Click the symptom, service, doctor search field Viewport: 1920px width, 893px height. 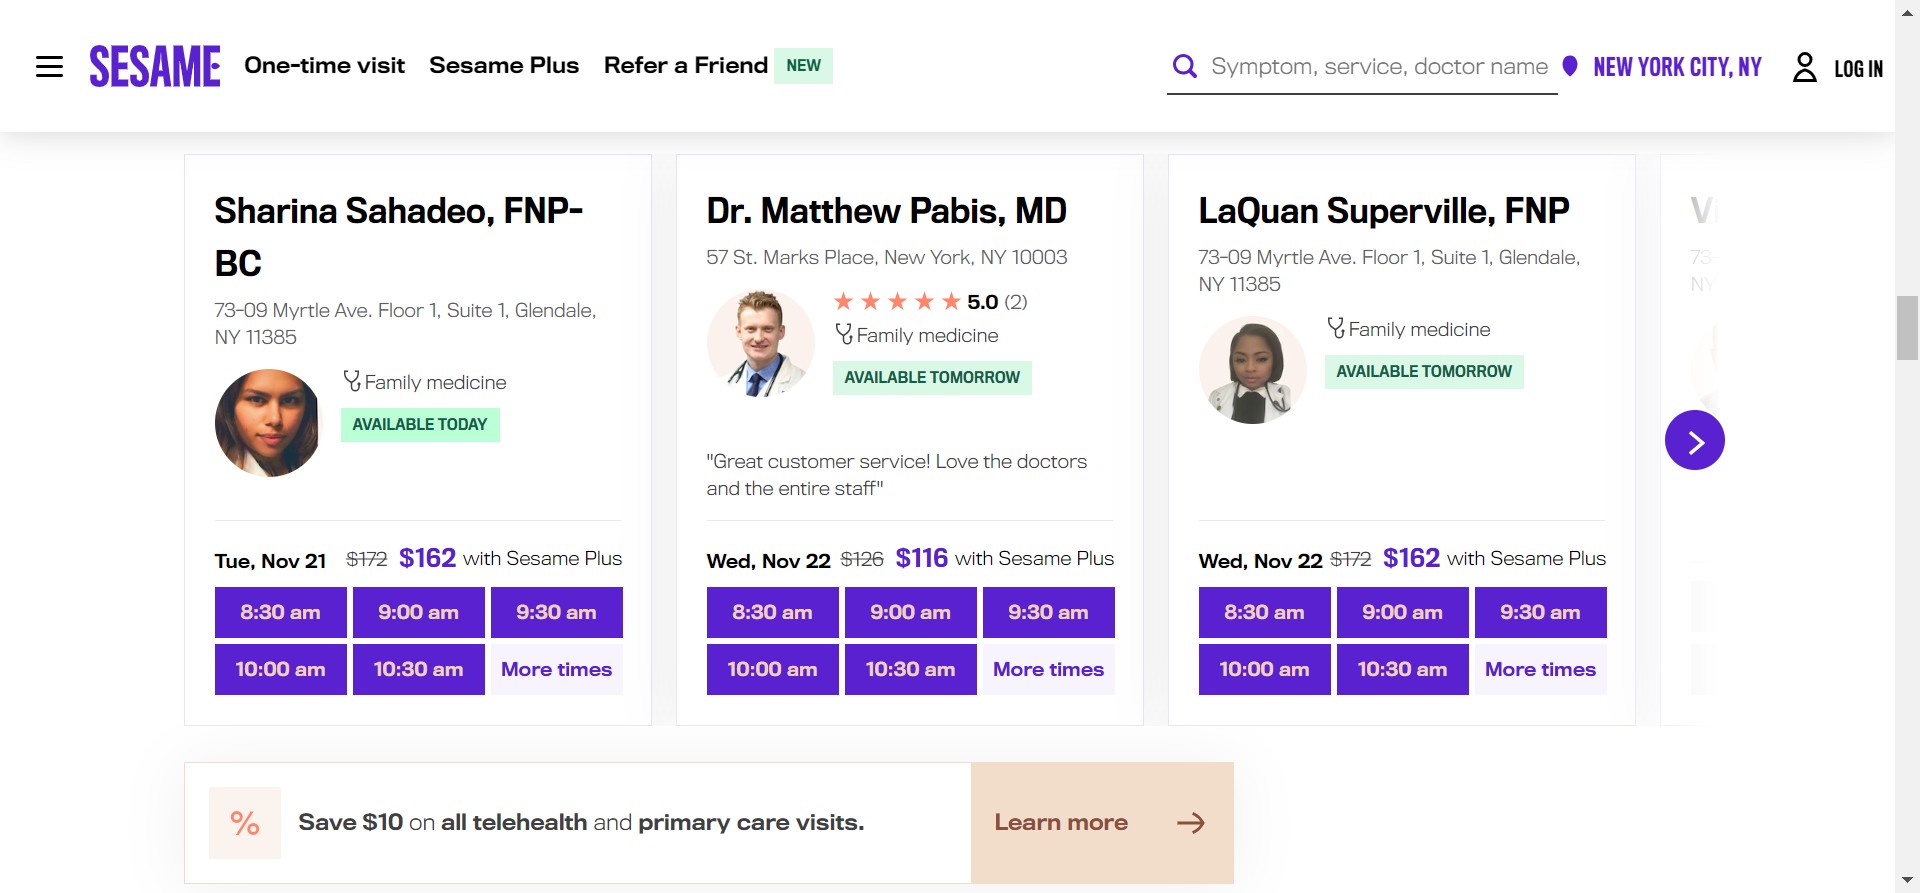click(1378, 67)
